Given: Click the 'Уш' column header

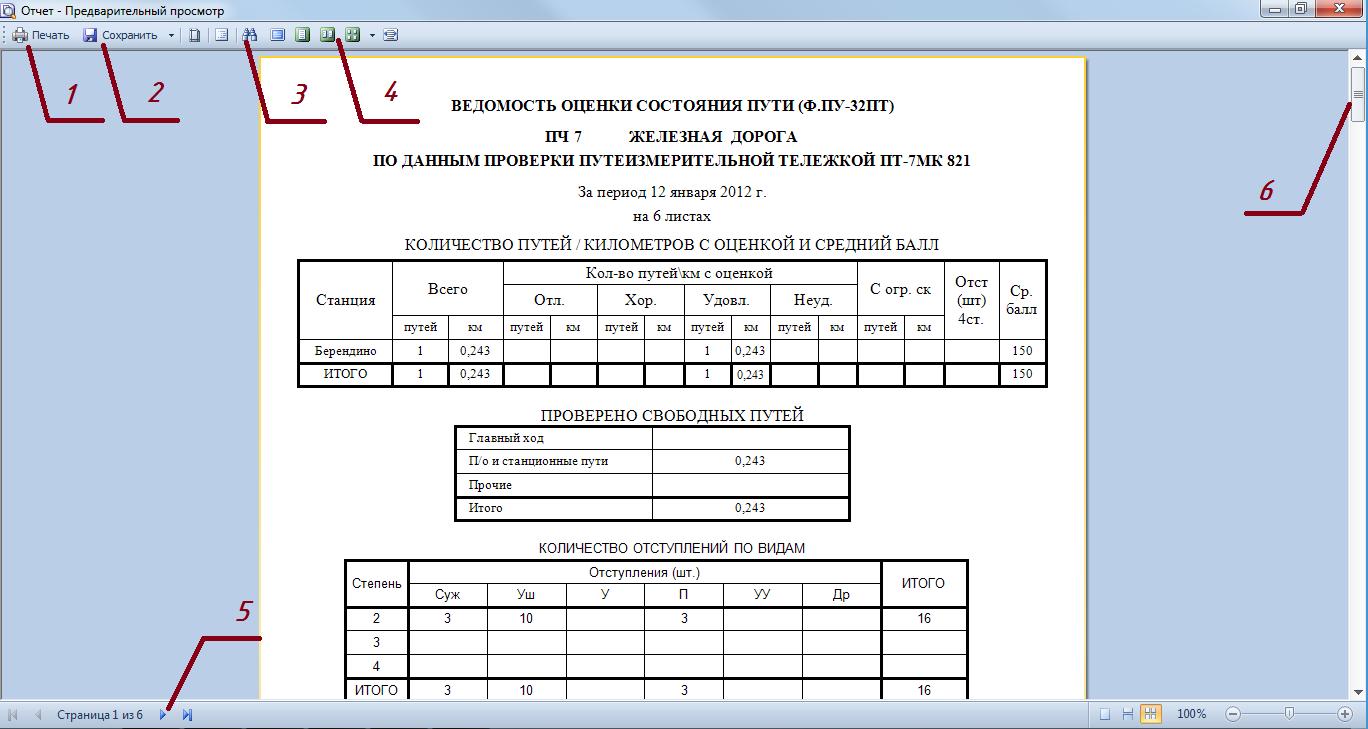Looking at the screenshot, I should tap(526, 594).
